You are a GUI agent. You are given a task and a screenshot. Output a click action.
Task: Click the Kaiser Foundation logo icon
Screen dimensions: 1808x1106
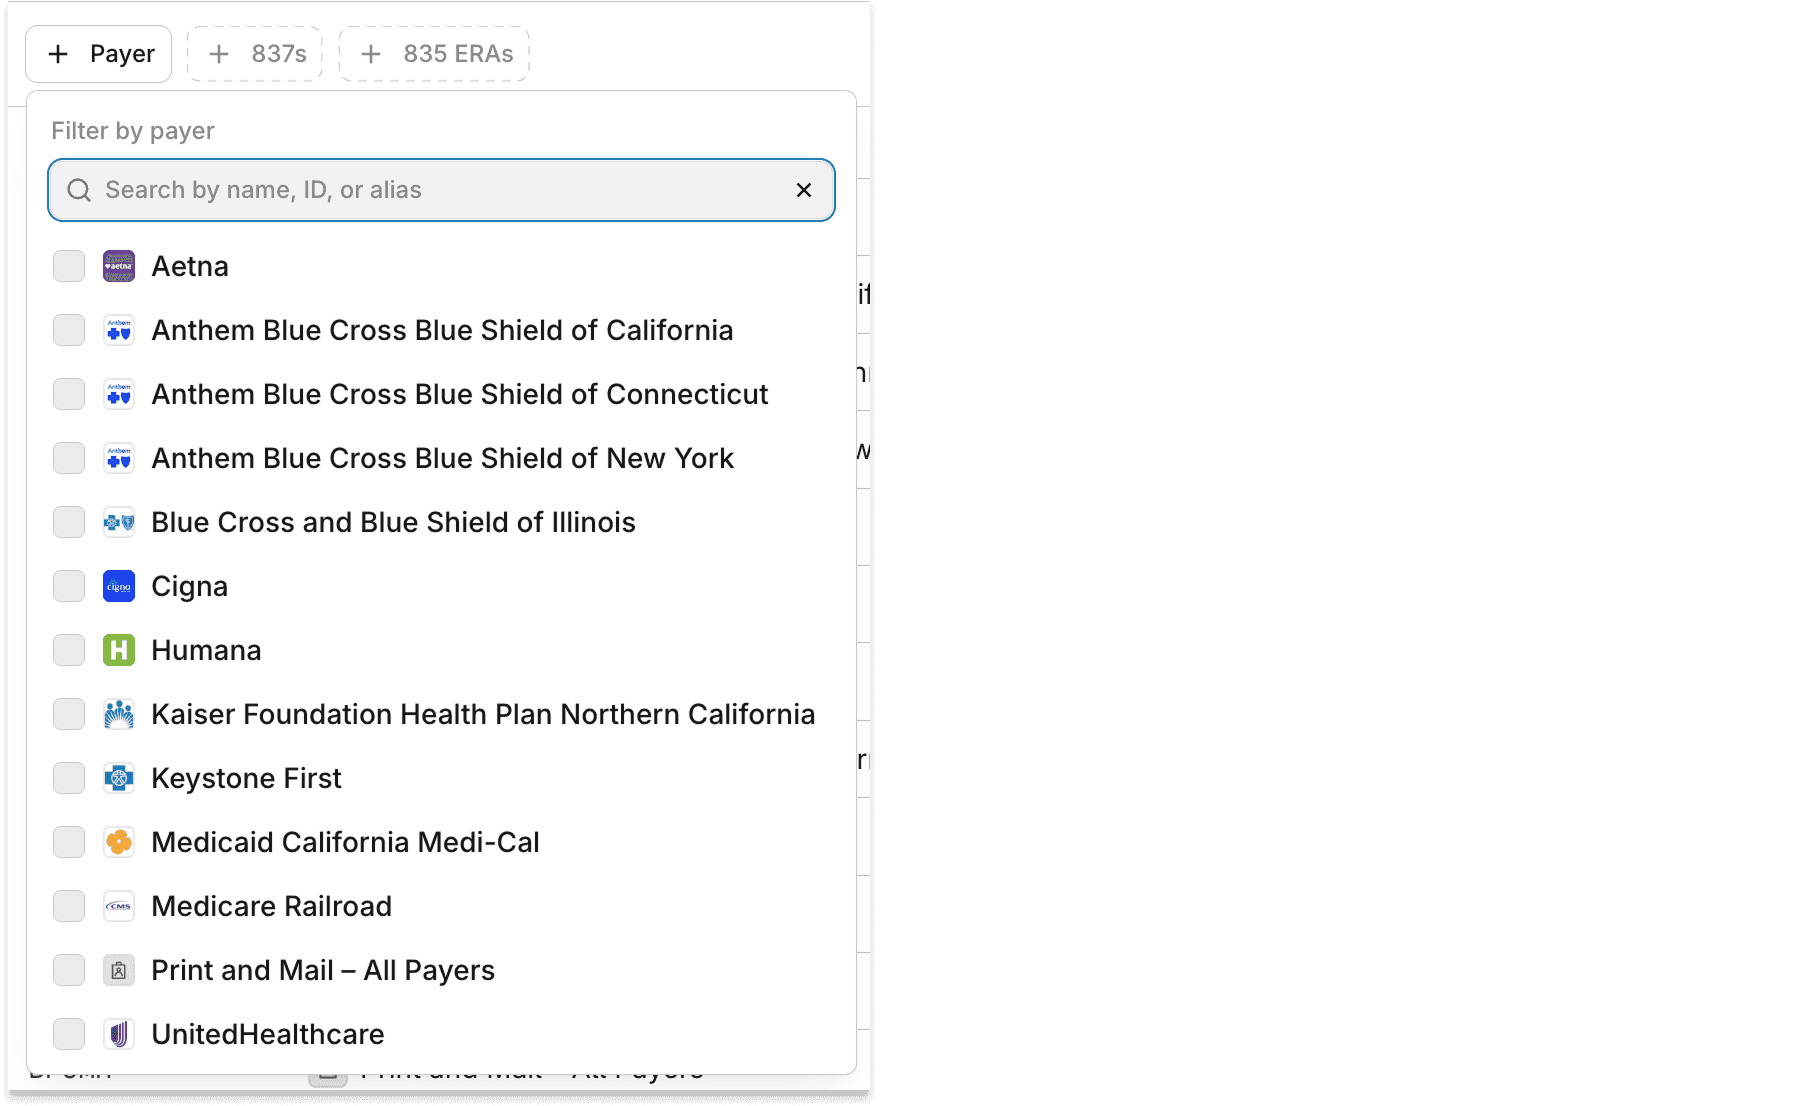click(119, 714)
